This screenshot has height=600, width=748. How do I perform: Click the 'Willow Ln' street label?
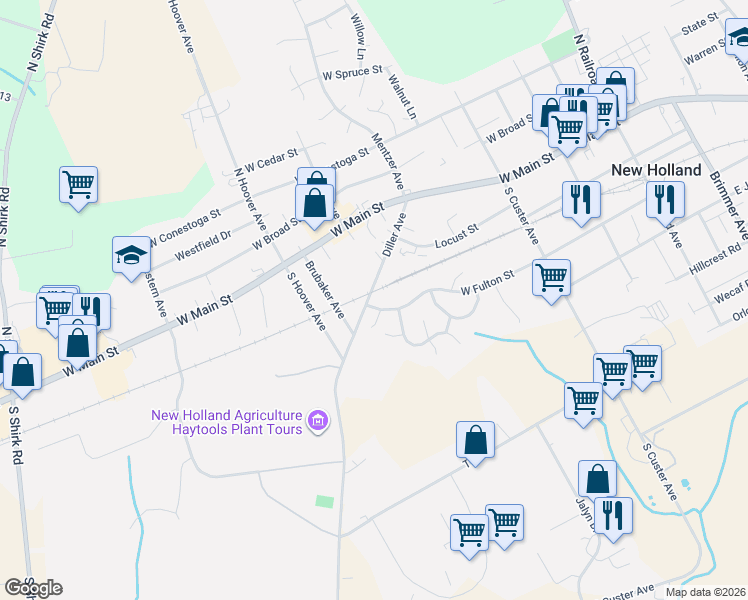[x=357, y=37]
